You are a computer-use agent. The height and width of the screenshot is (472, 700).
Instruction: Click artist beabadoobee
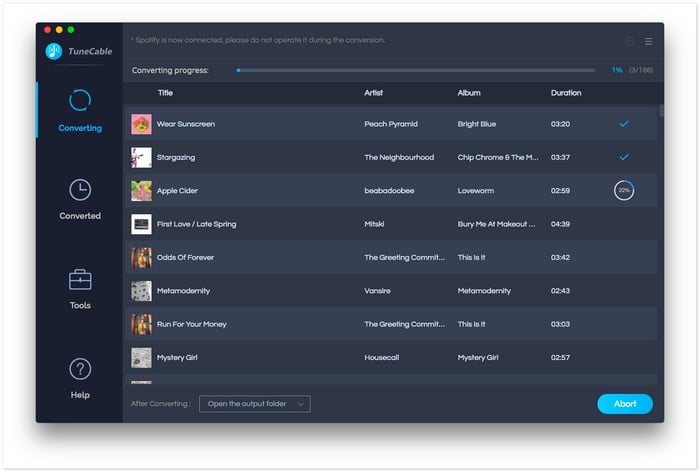point(389,191)
